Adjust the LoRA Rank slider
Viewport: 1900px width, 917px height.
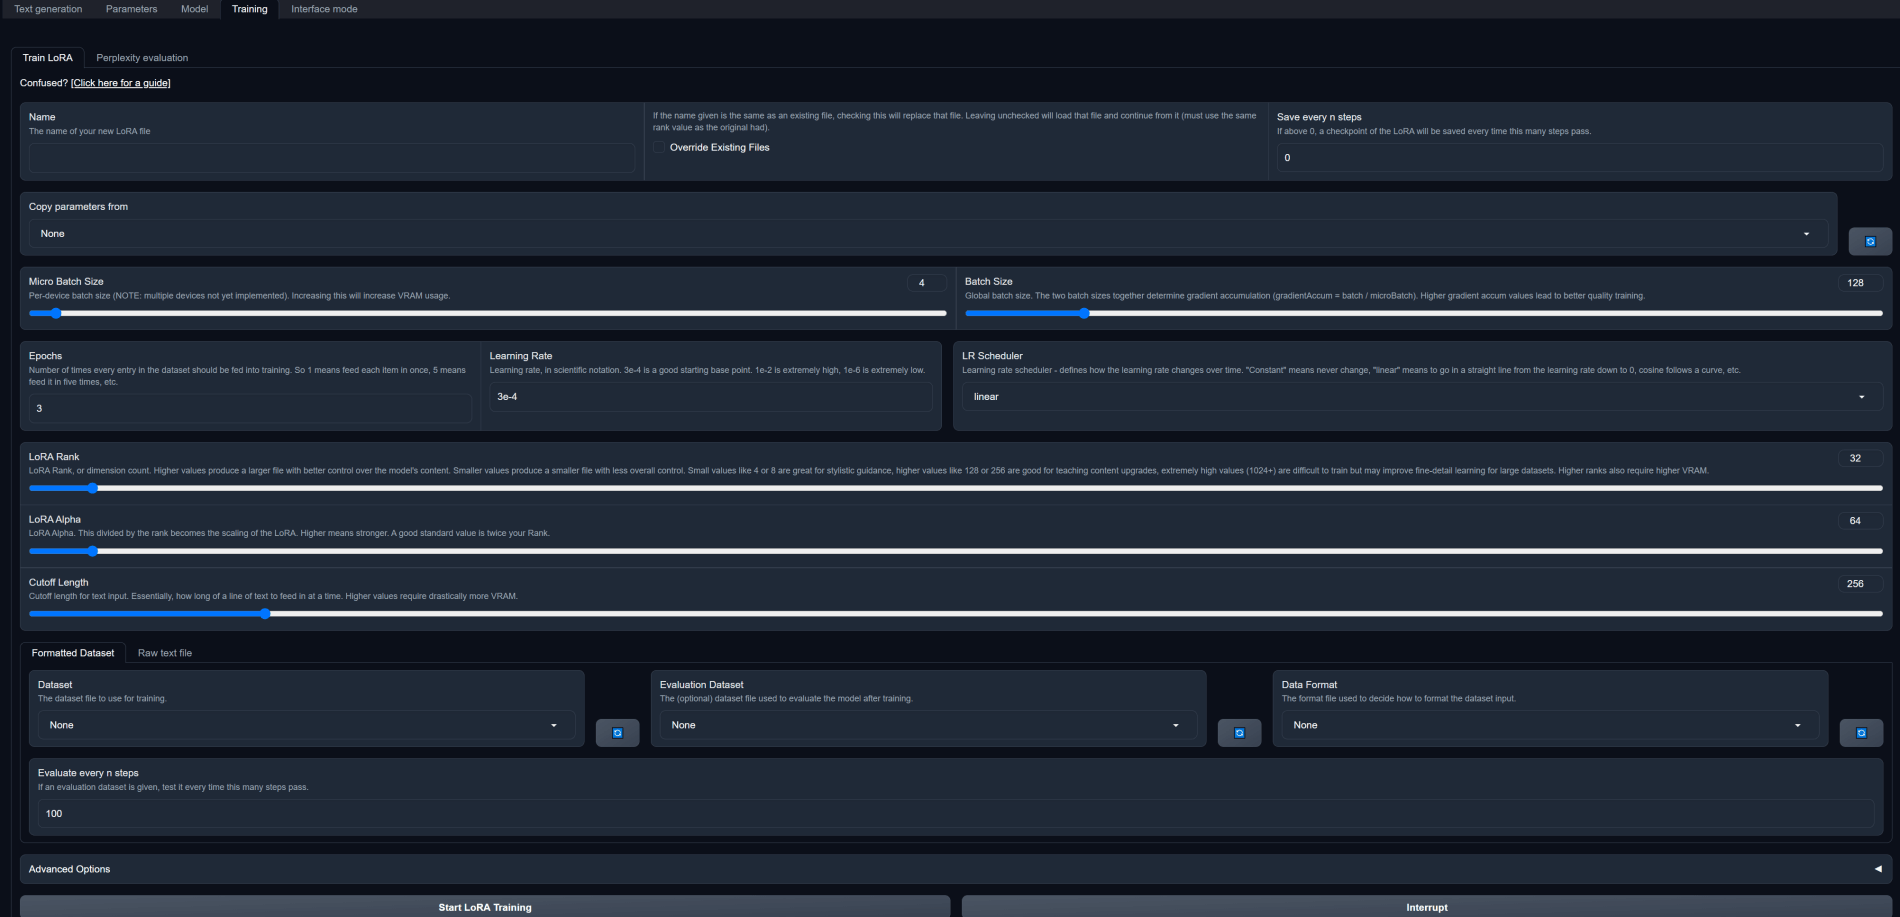pos(93,488)
